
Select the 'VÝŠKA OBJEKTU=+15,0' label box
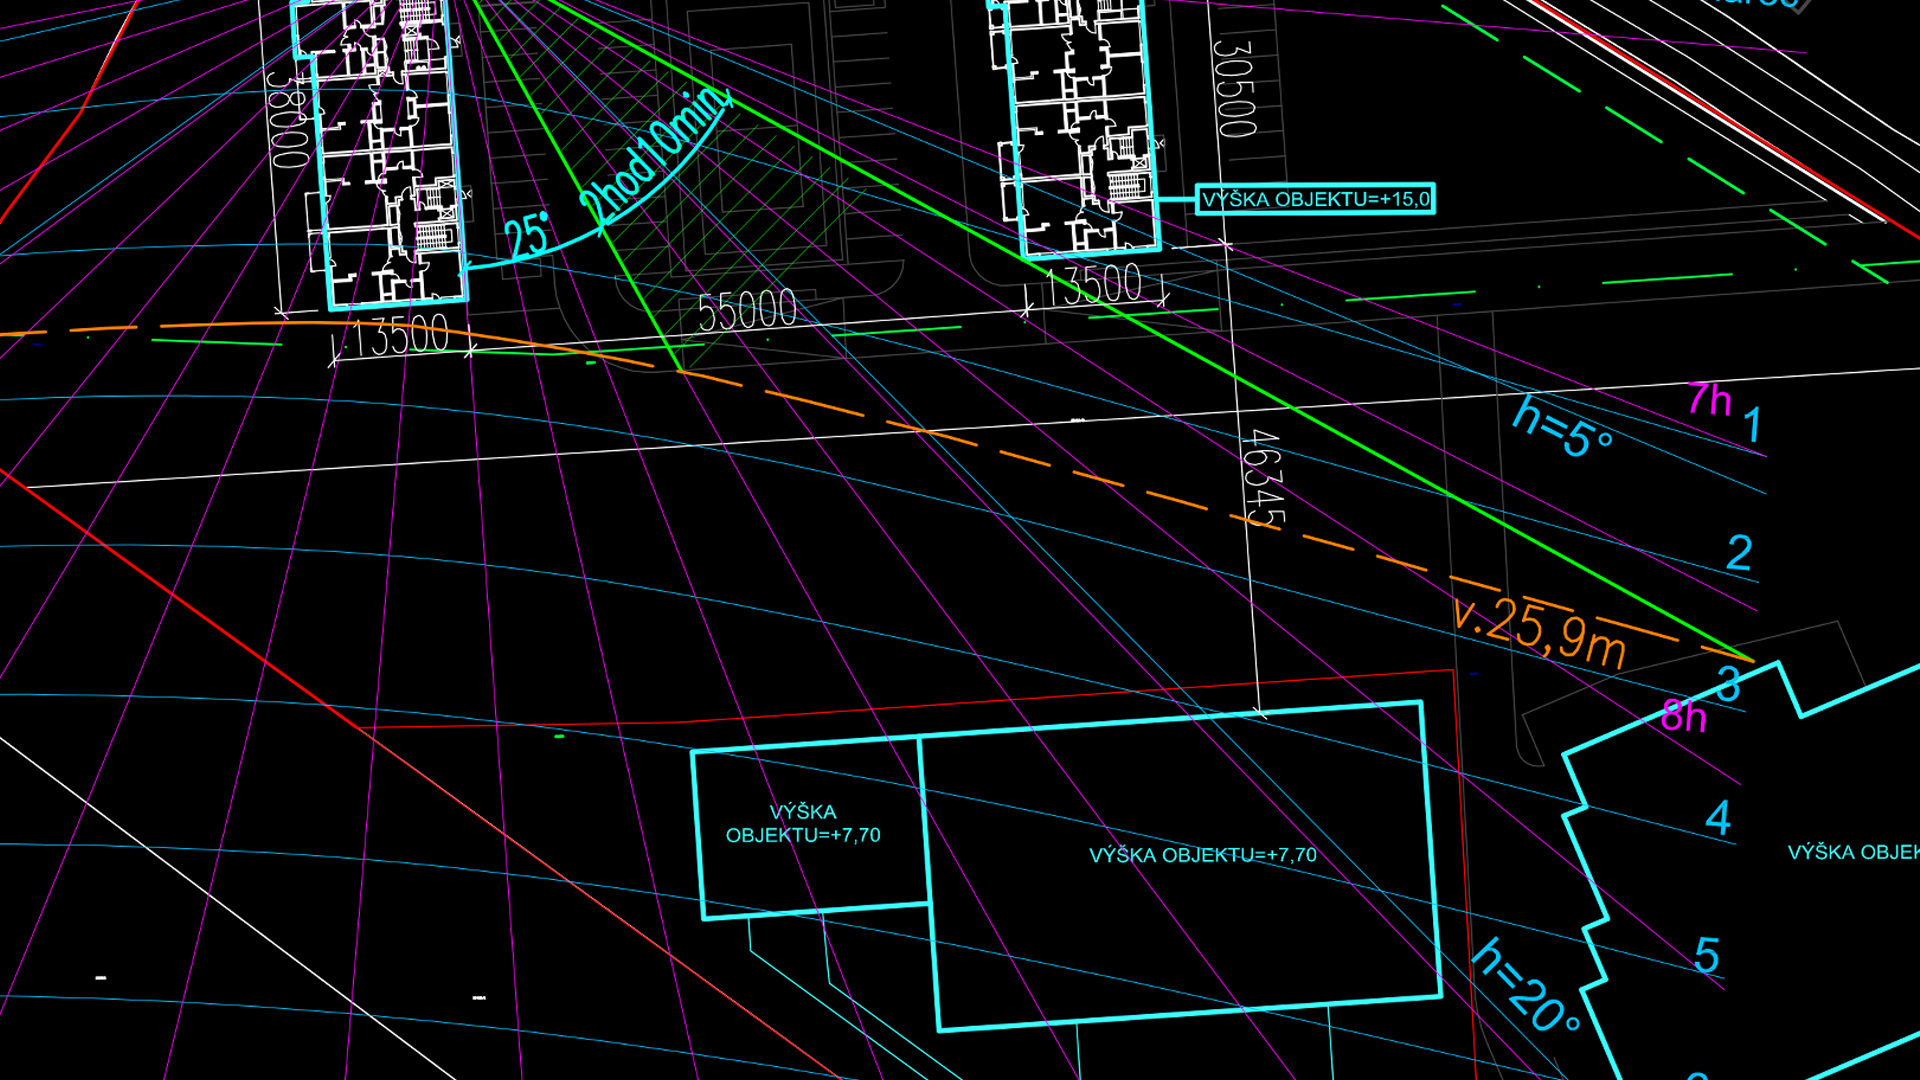[1315, 199]
